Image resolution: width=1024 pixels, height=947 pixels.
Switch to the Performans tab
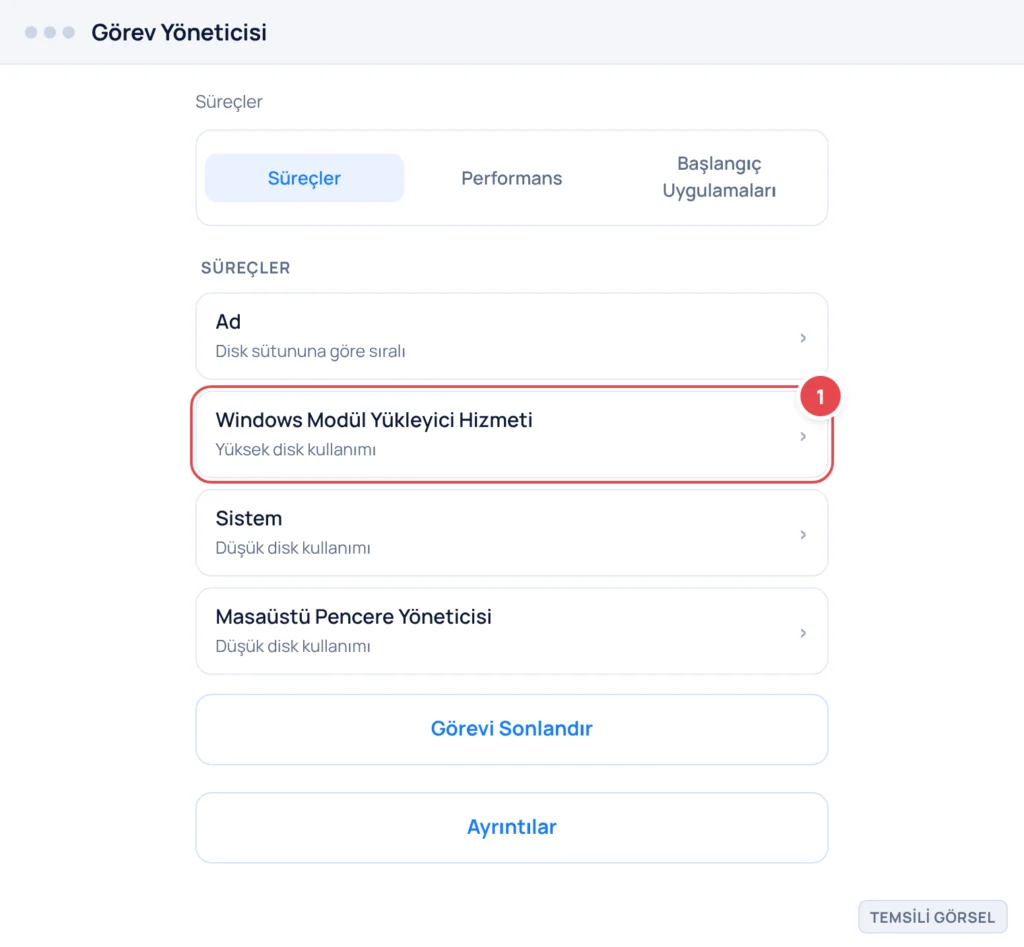pos(511,178)
